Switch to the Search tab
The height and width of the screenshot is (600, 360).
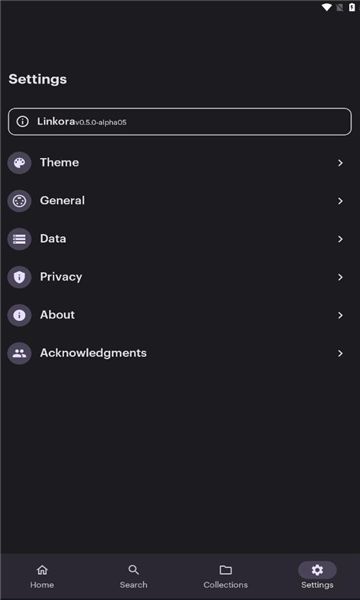[134, 576]
